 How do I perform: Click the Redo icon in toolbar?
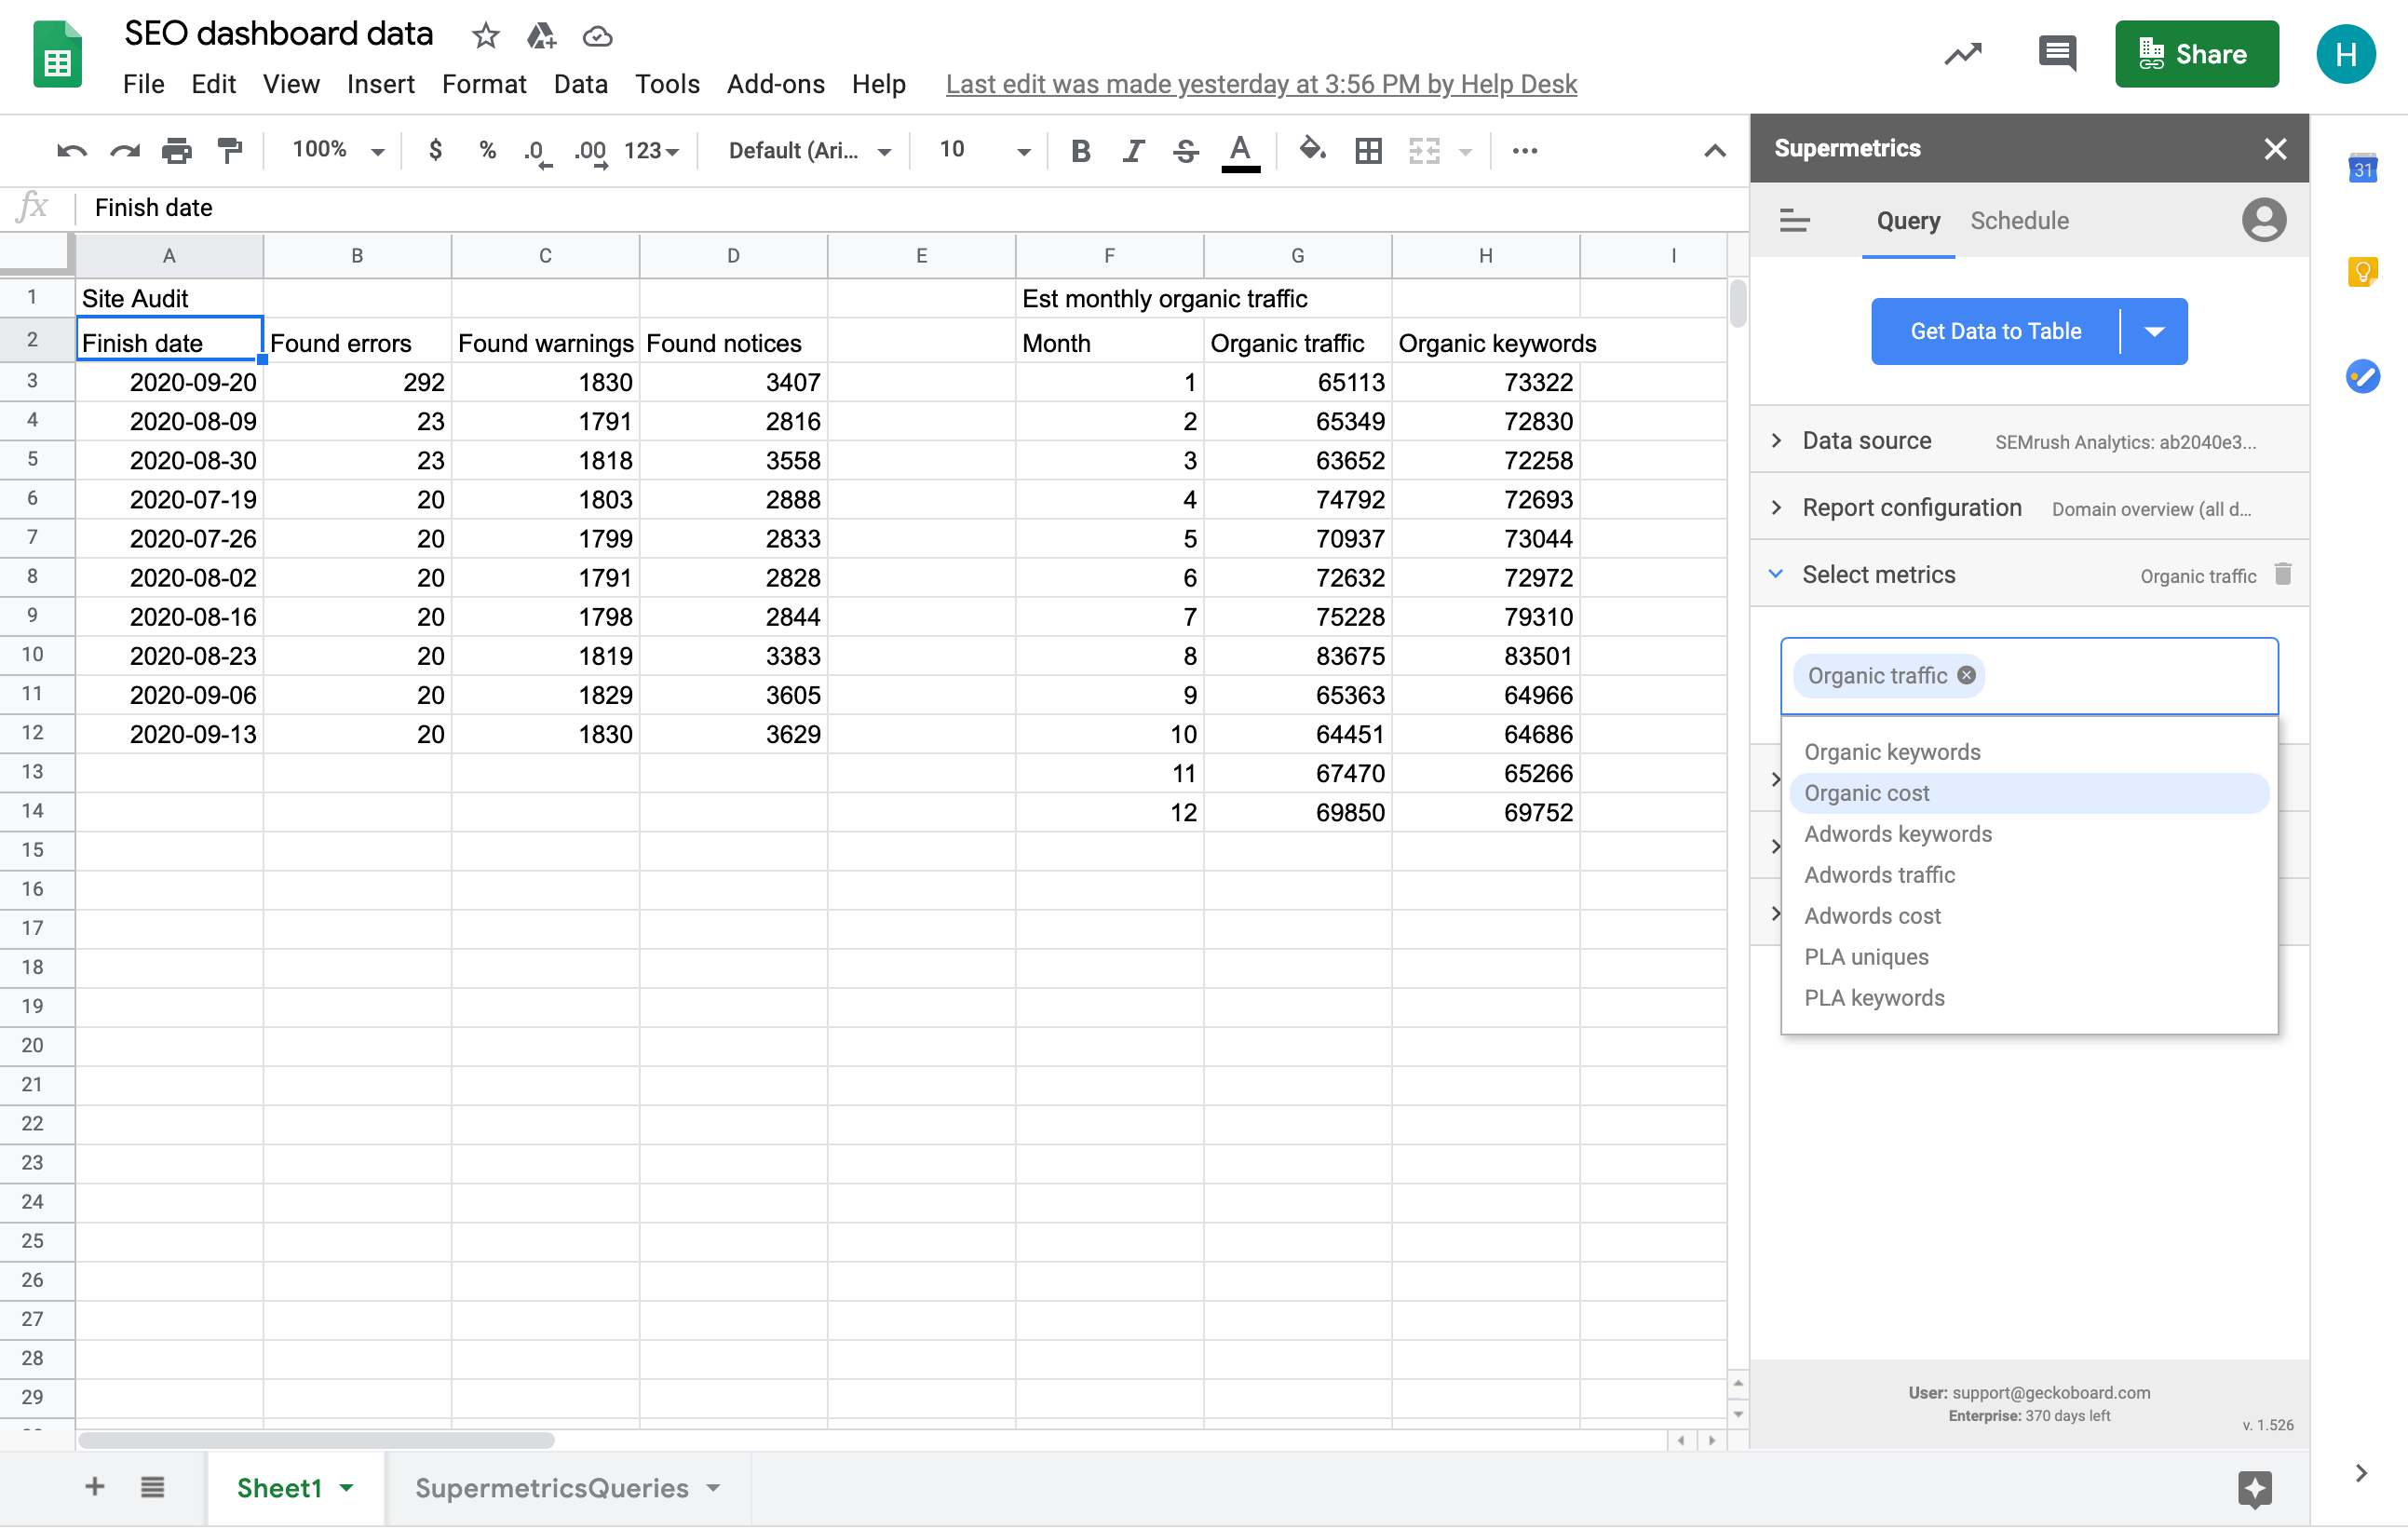point(124,151)
